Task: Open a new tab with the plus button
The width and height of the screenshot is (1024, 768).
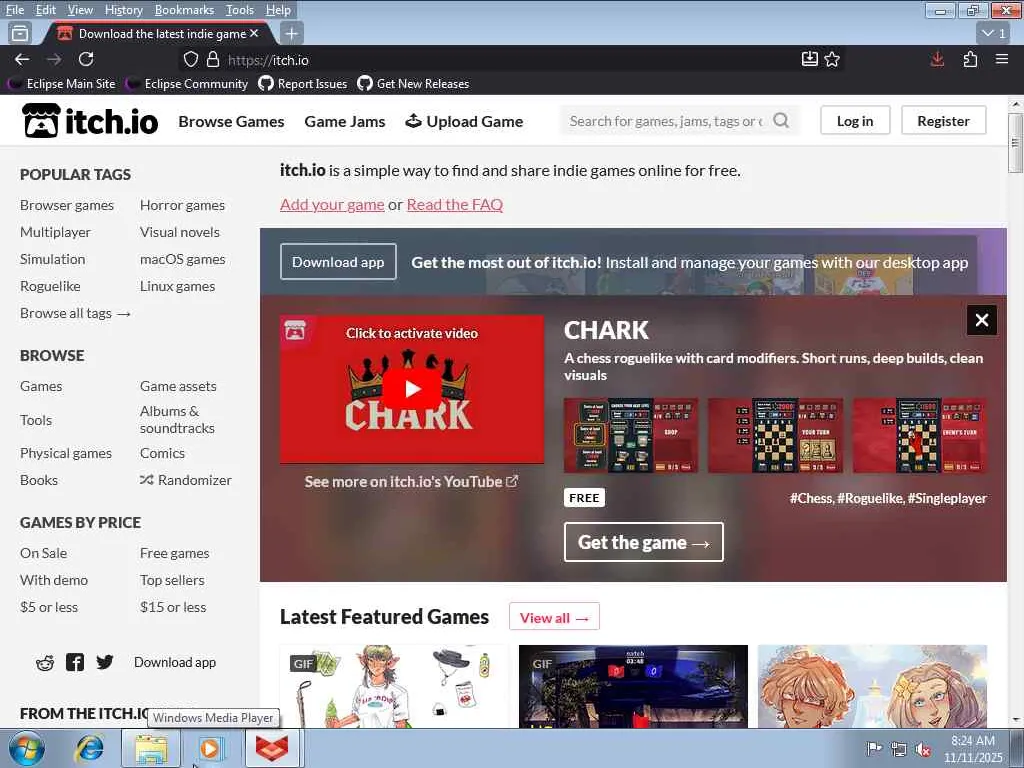Action: pyautogui.click(x=291, y=33)
